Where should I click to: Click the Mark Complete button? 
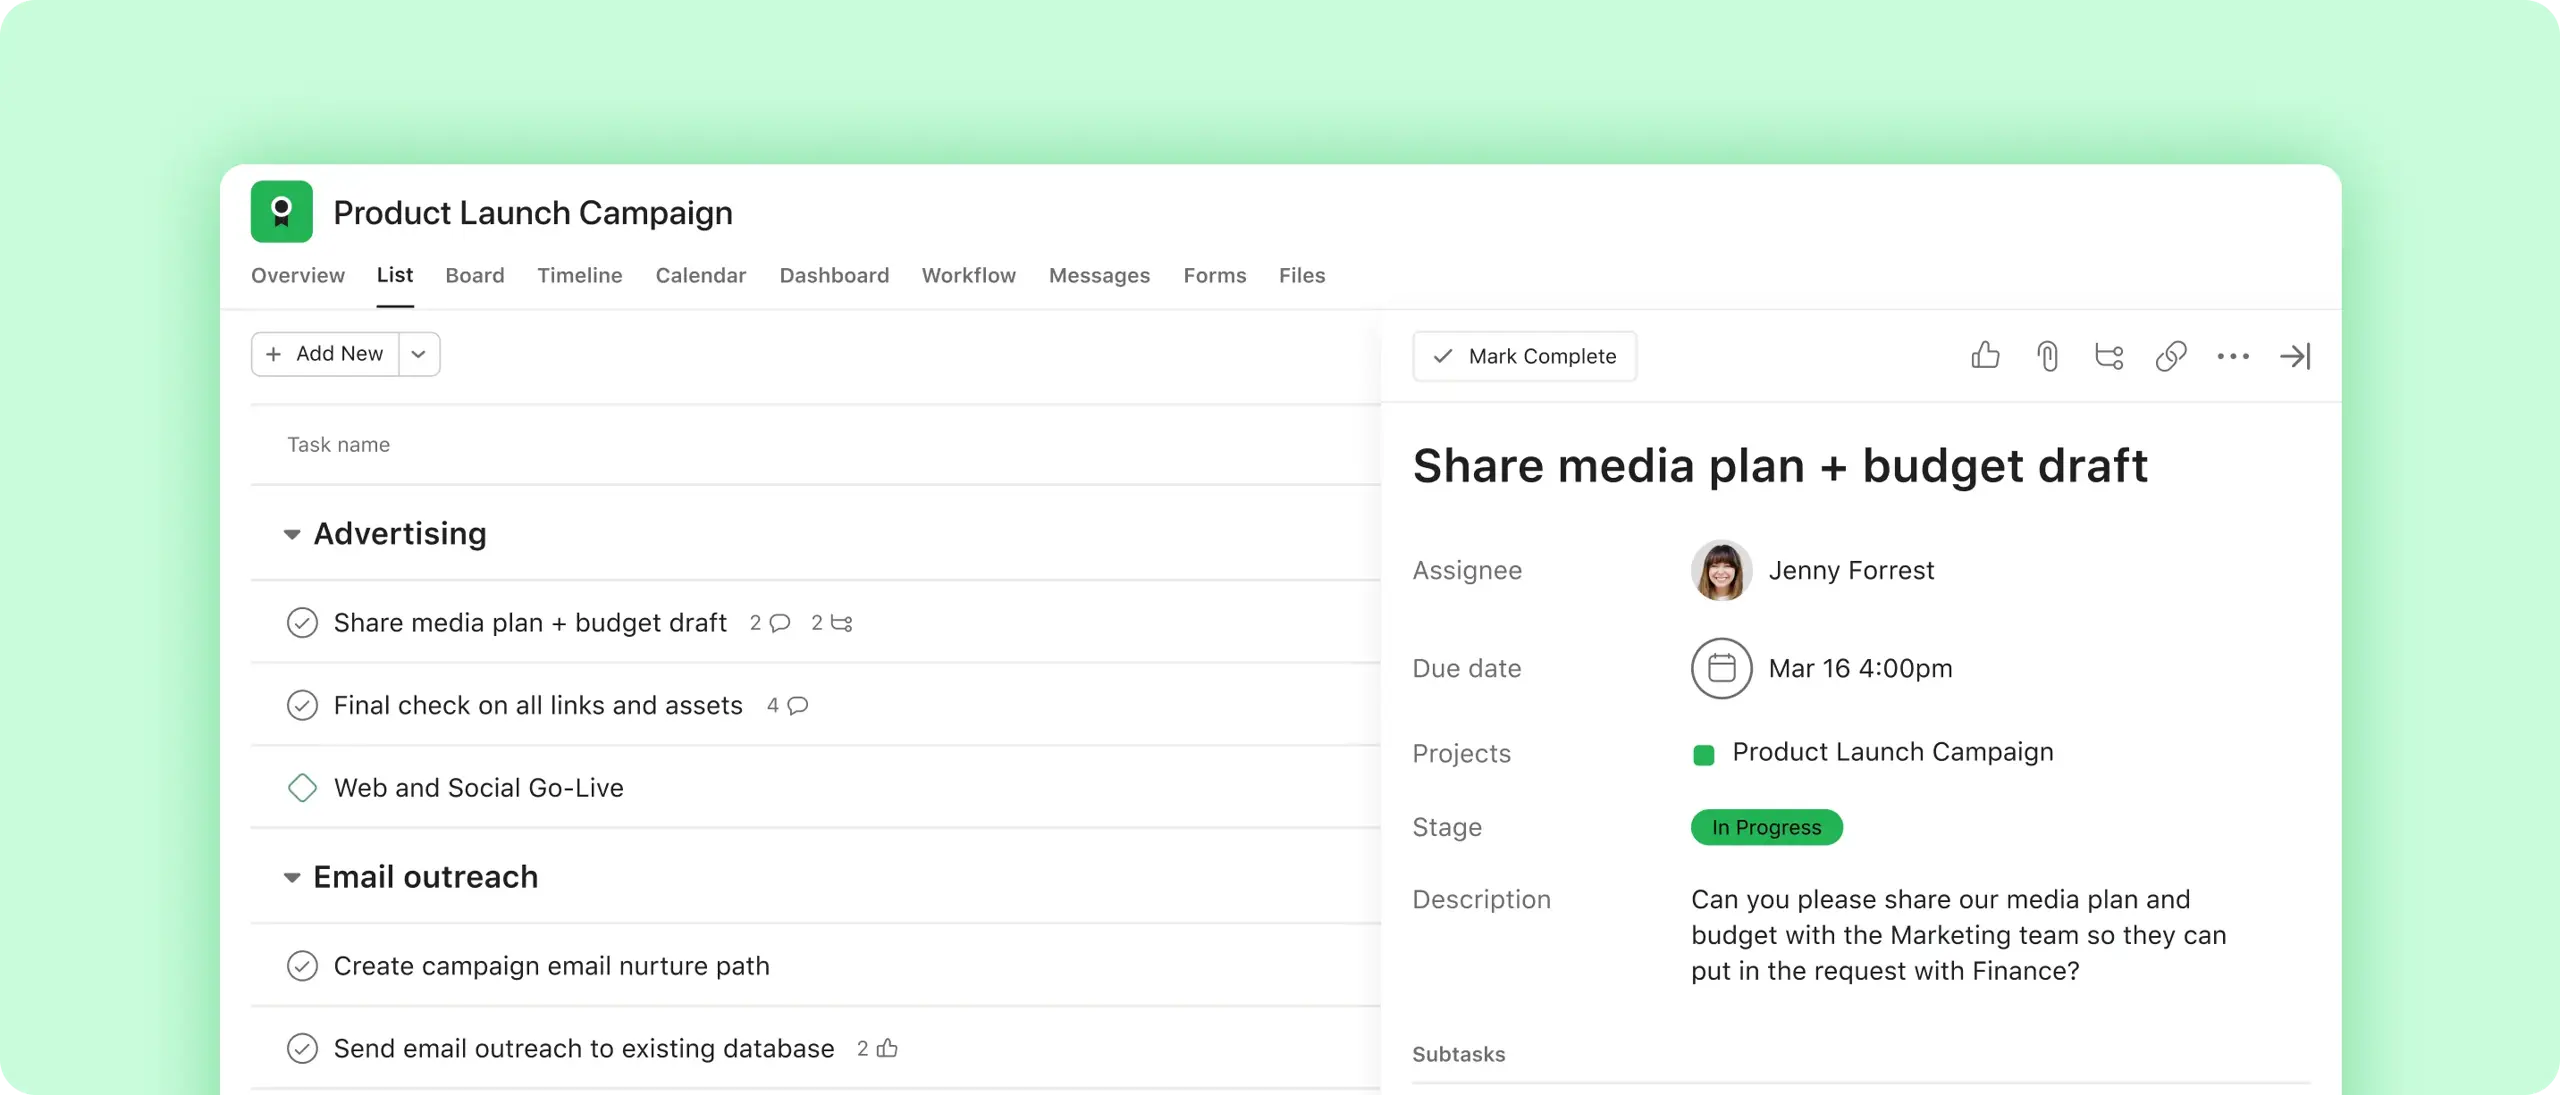[x=1524, y=356]
